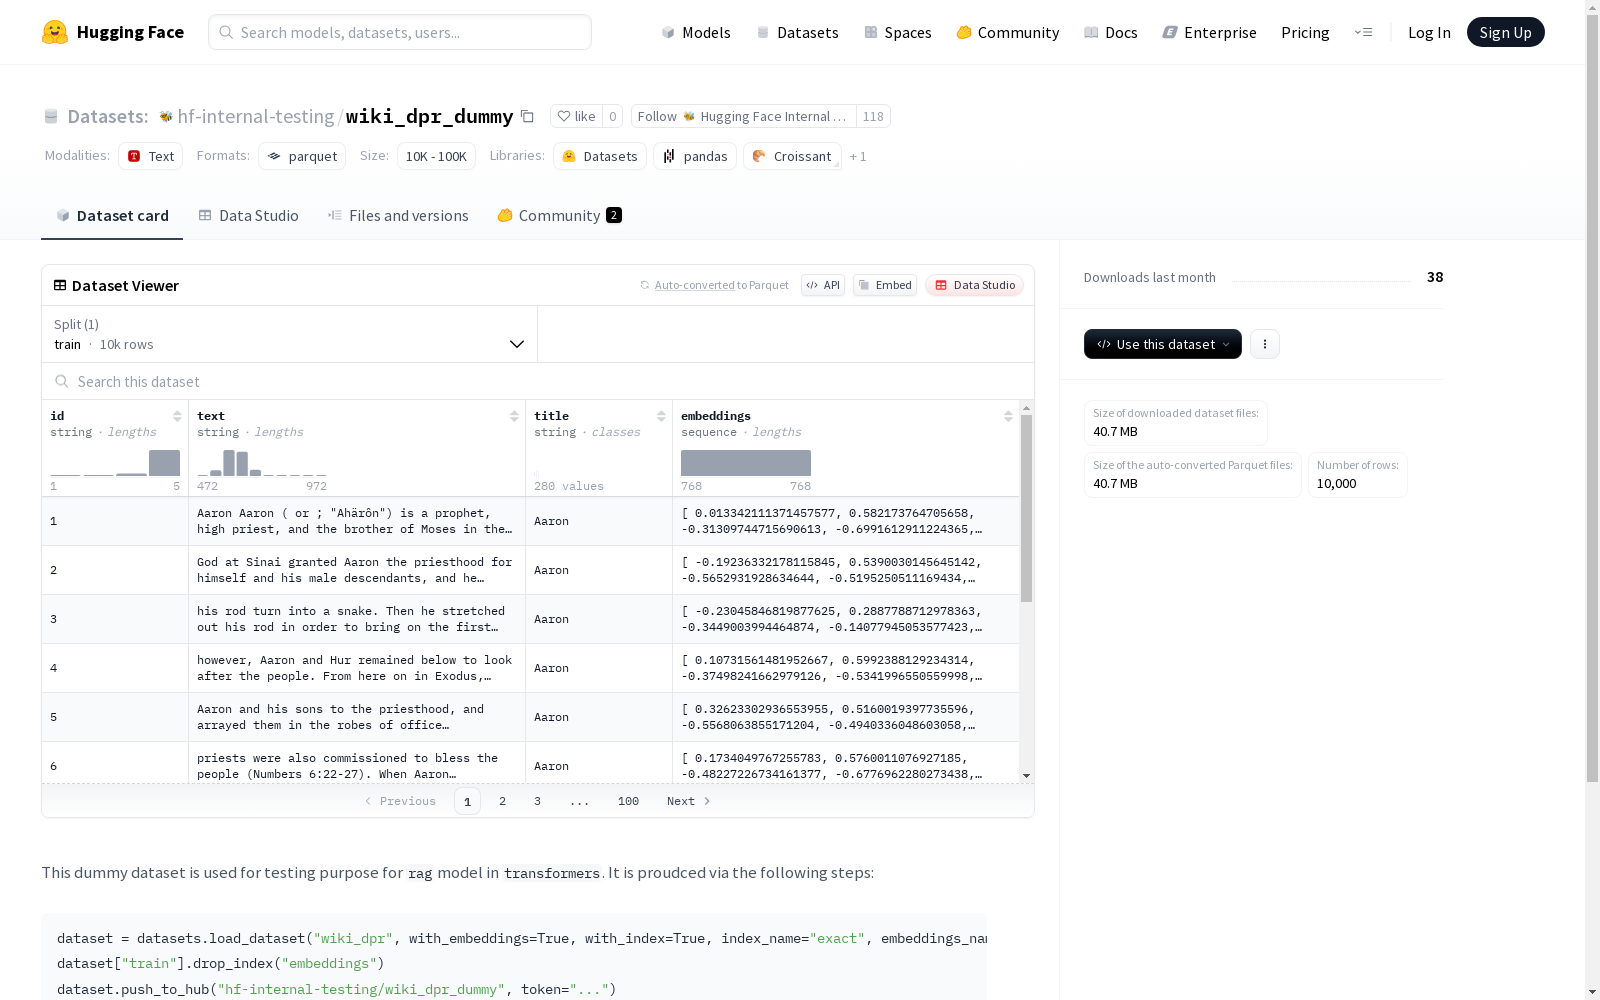Click the embeddings lengths histogram bar
The width and height of the screenshot is (1600, 1000).
746,463
